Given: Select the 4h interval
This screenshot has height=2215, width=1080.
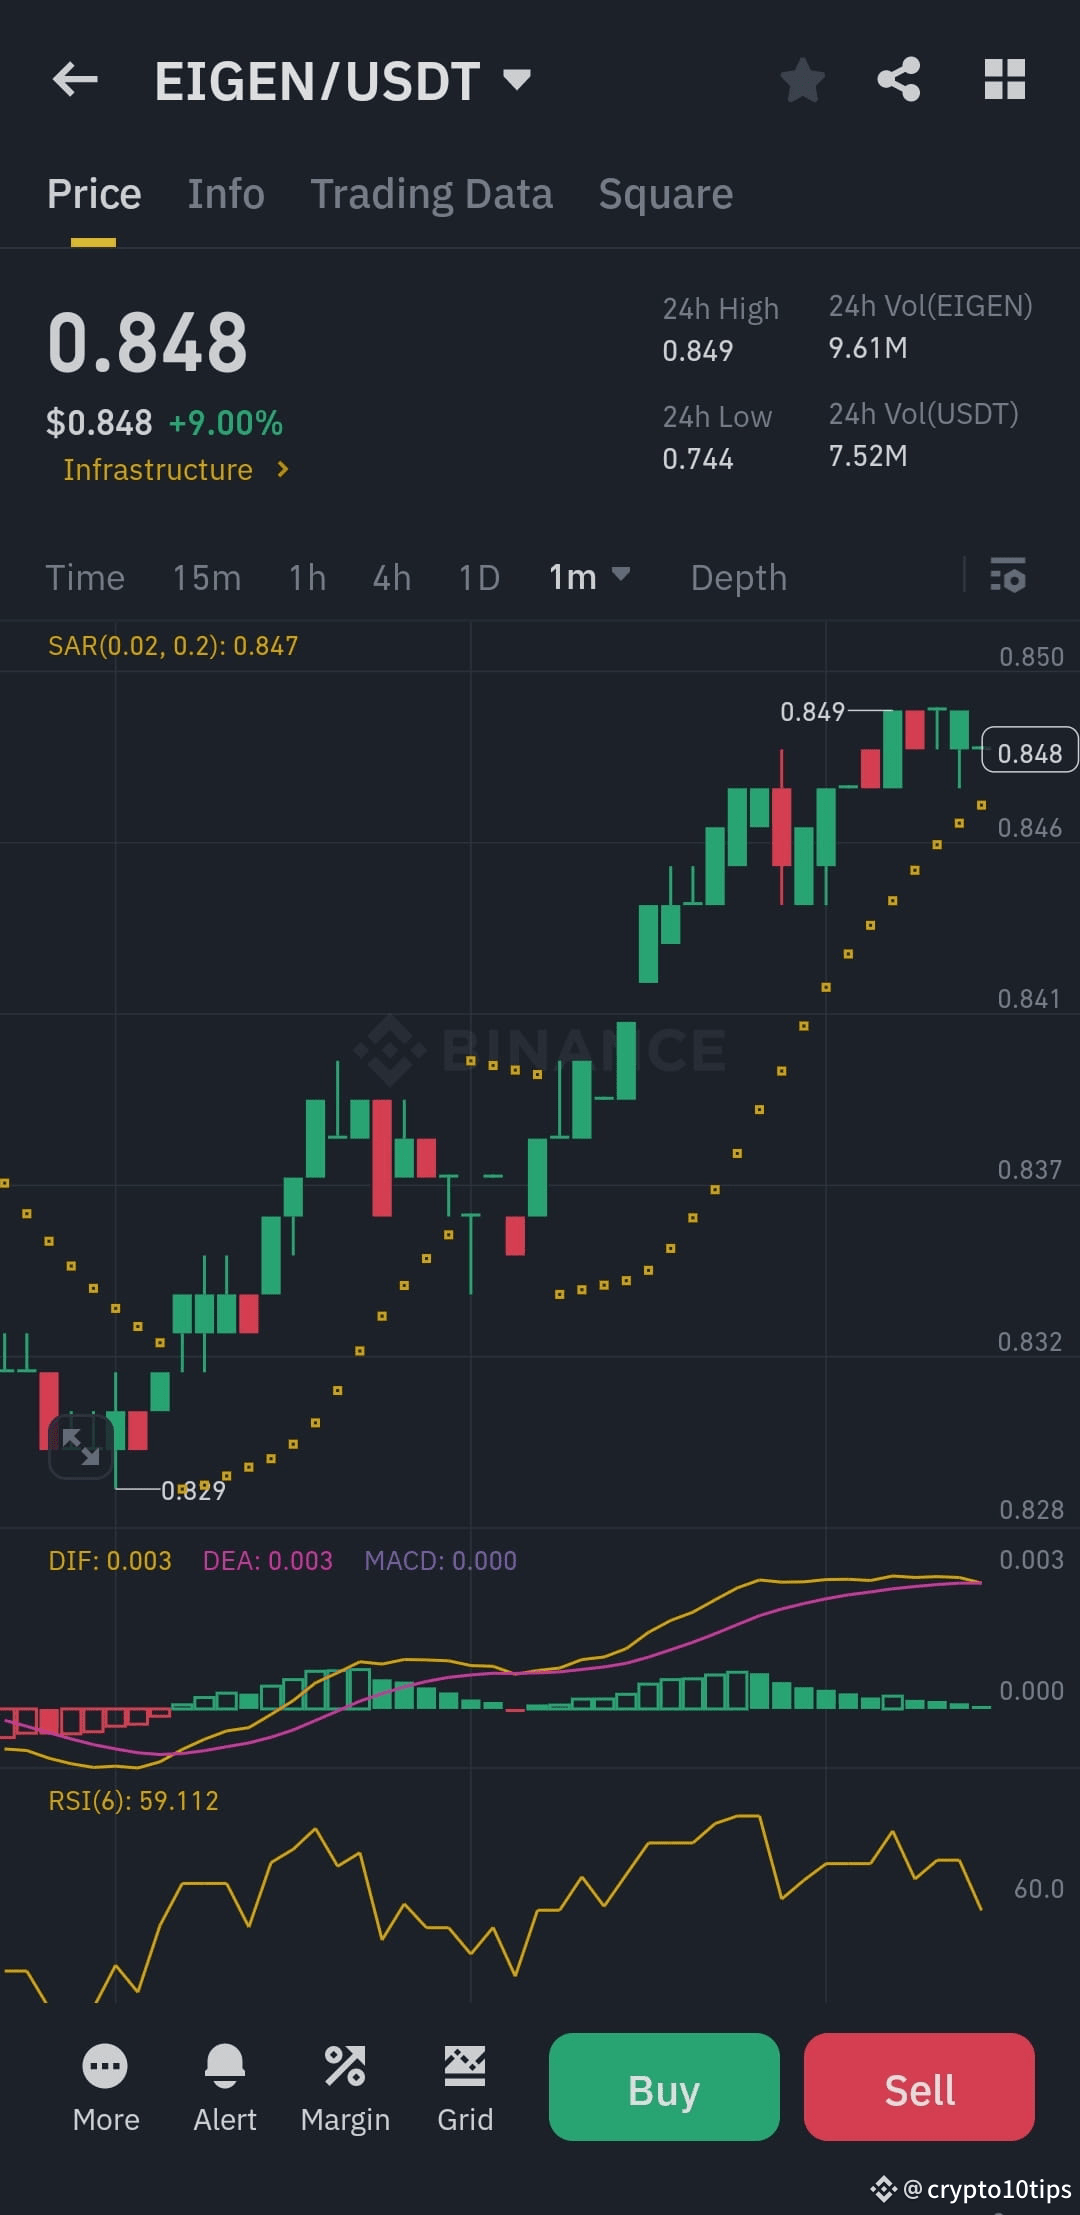Looking at the screenshot, I should [392, 577].
